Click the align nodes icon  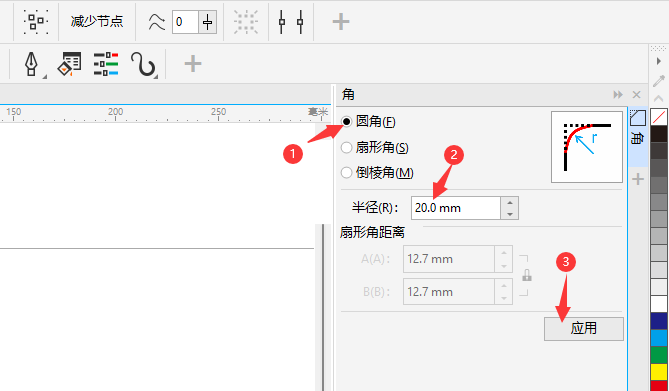click(x=291, y=21)
